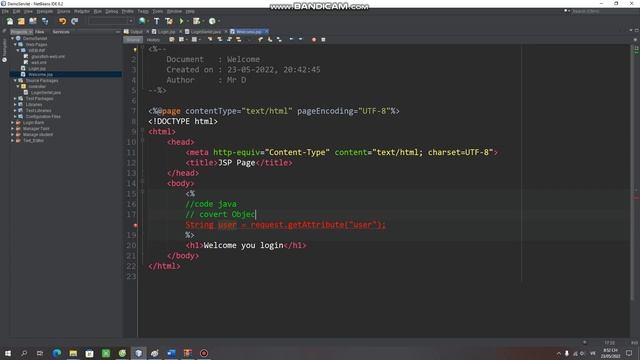Click the Build Project hammer icon
This screenshot has width=640, height=360.
click(157, 21)
